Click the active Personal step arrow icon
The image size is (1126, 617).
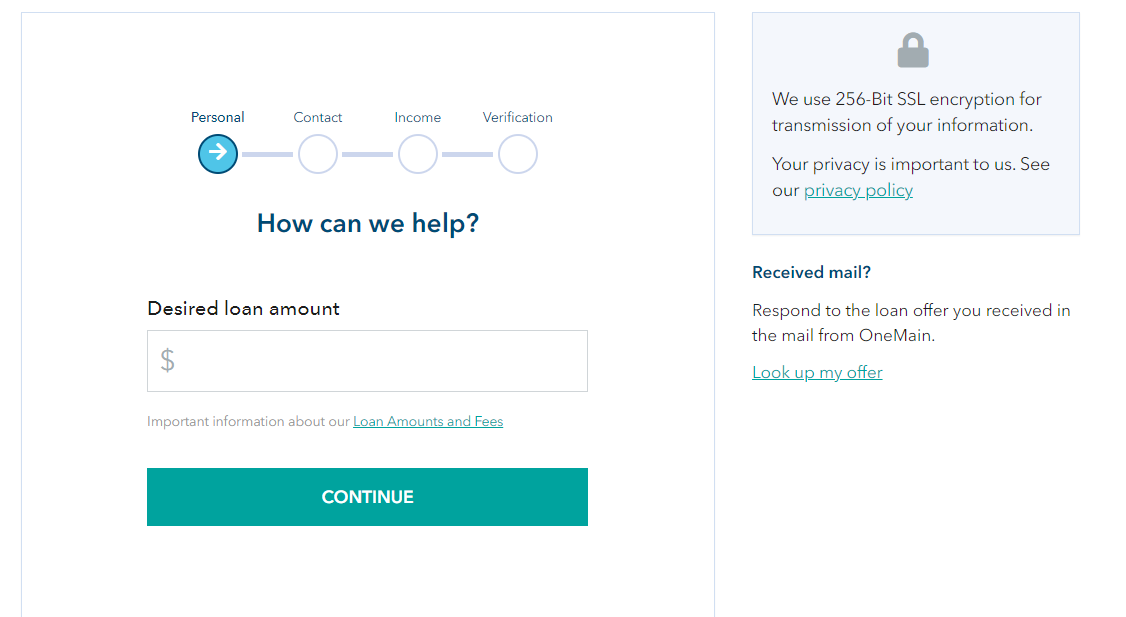pyautogui.click(x=218, y=154)
